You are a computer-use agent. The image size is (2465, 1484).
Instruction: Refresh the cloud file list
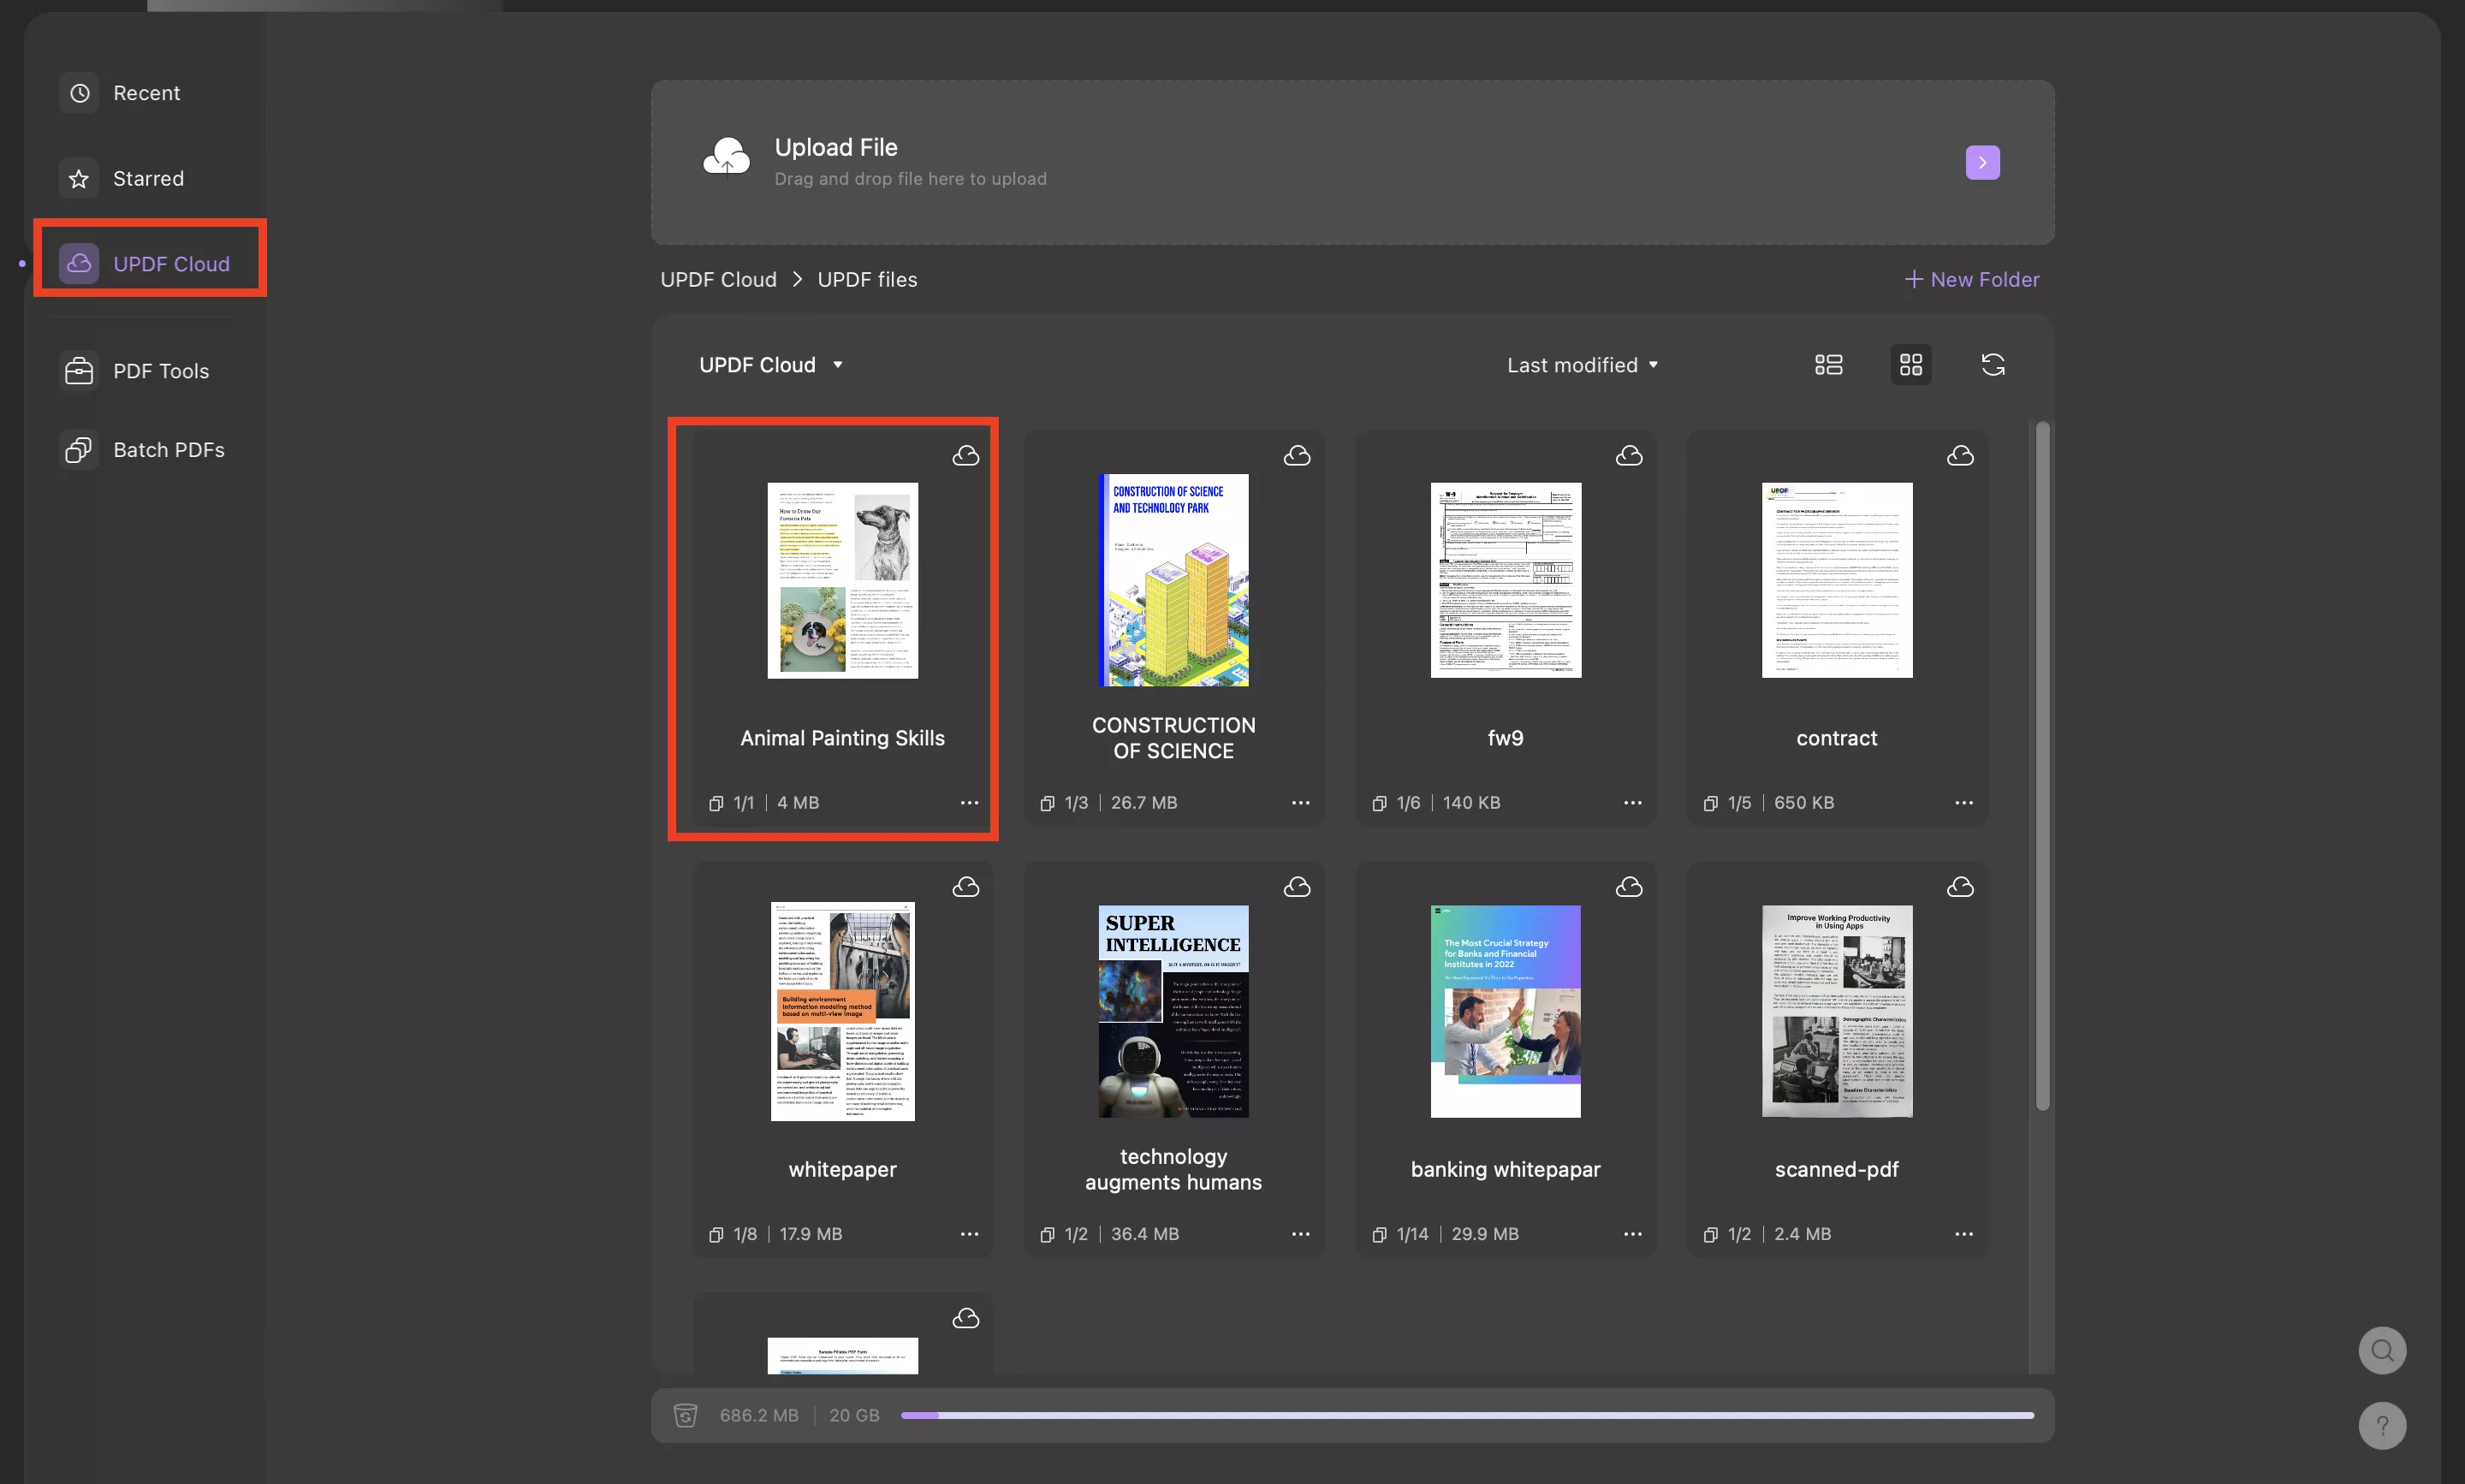(1992, 365)
